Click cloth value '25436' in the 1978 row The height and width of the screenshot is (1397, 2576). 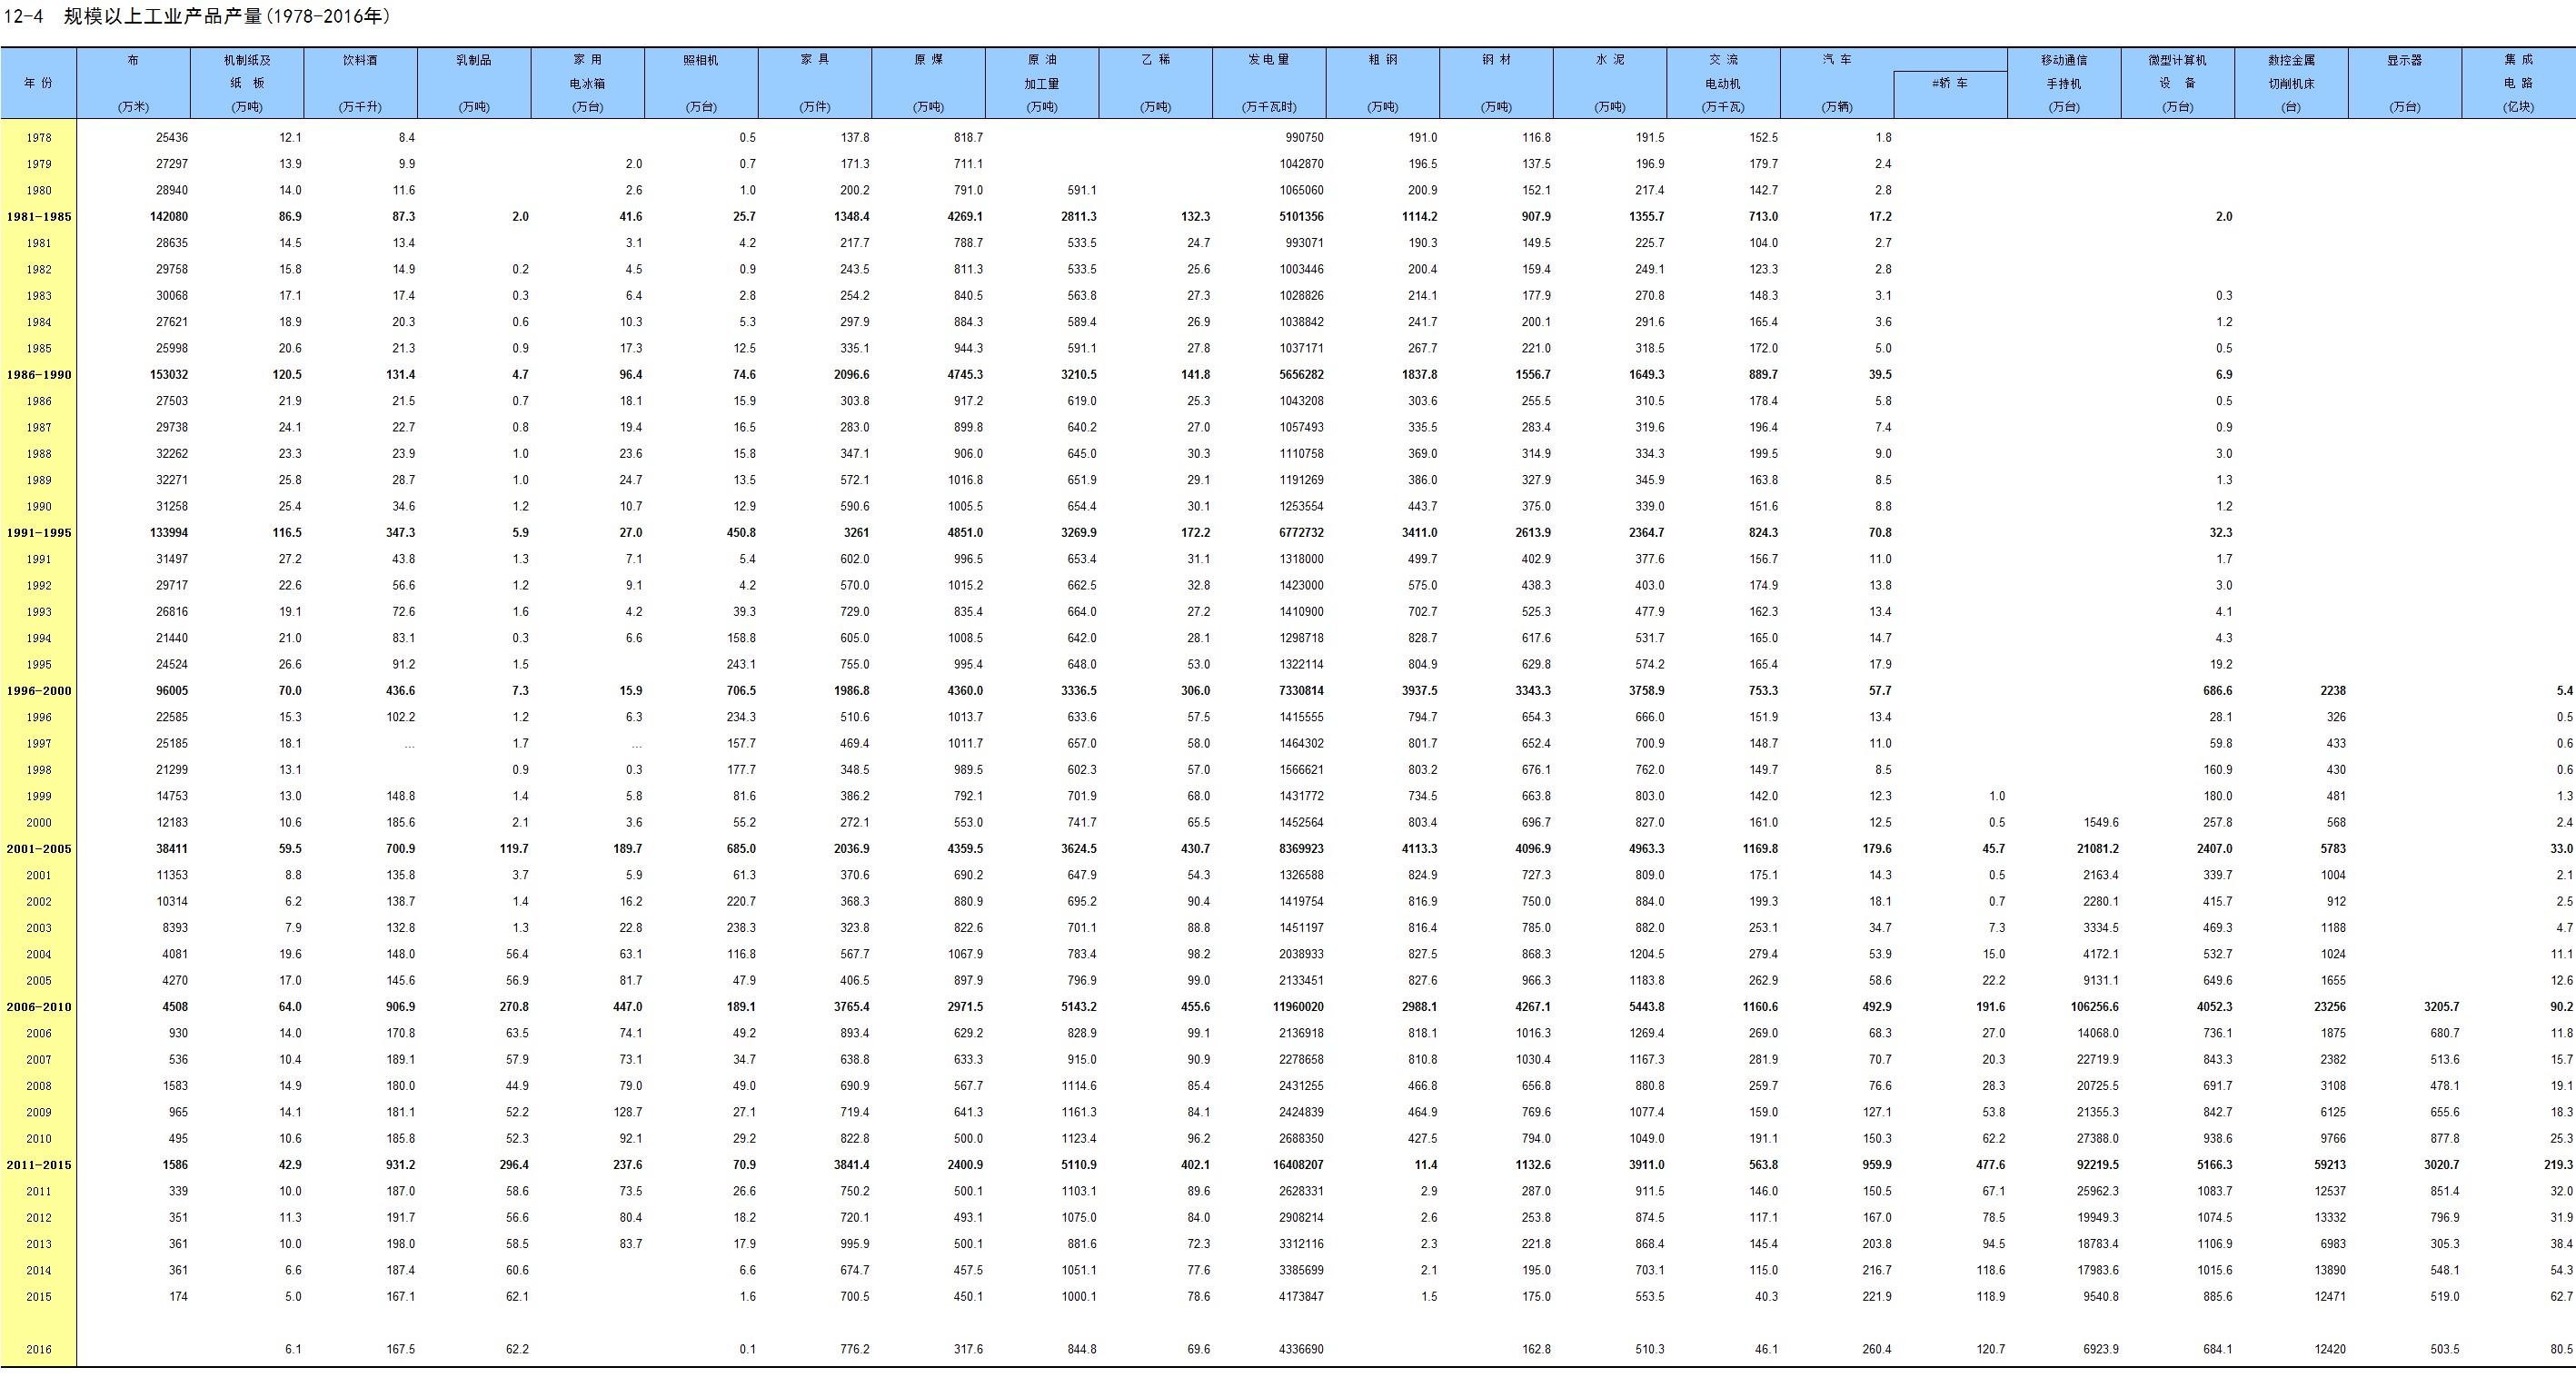171,138
